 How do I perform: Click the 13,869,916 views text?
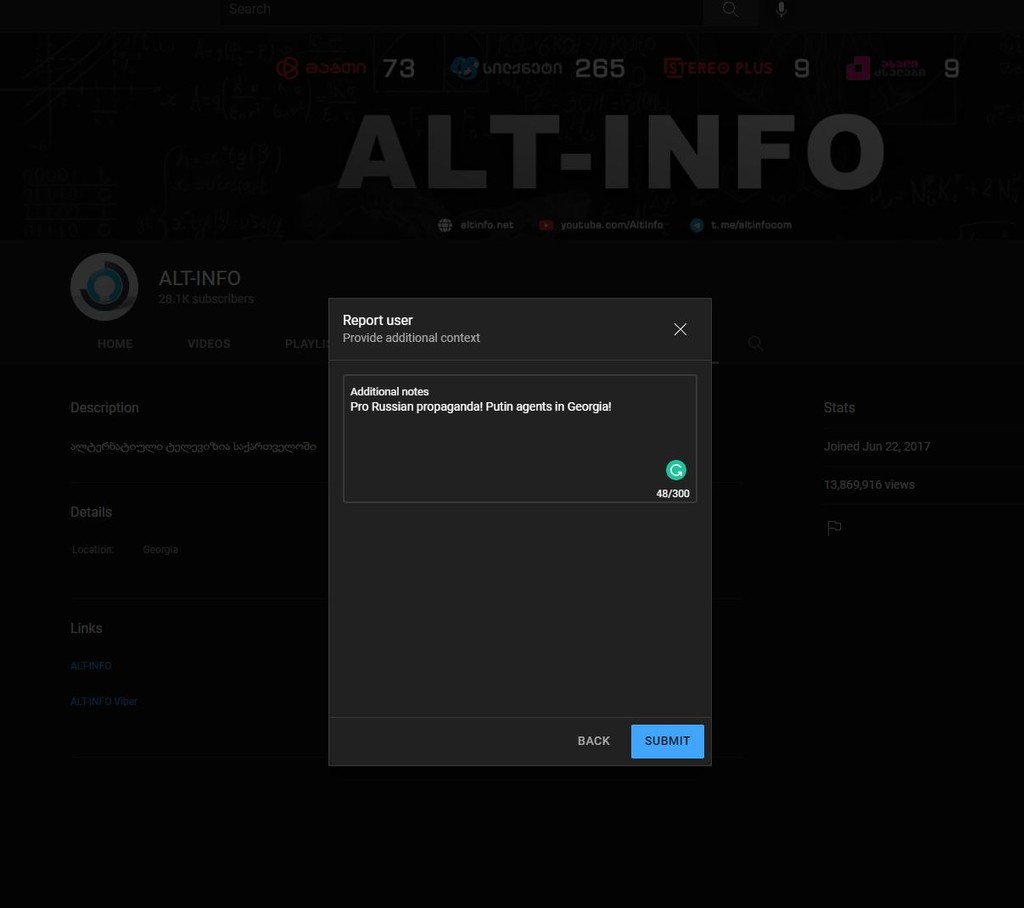[869, 485]
